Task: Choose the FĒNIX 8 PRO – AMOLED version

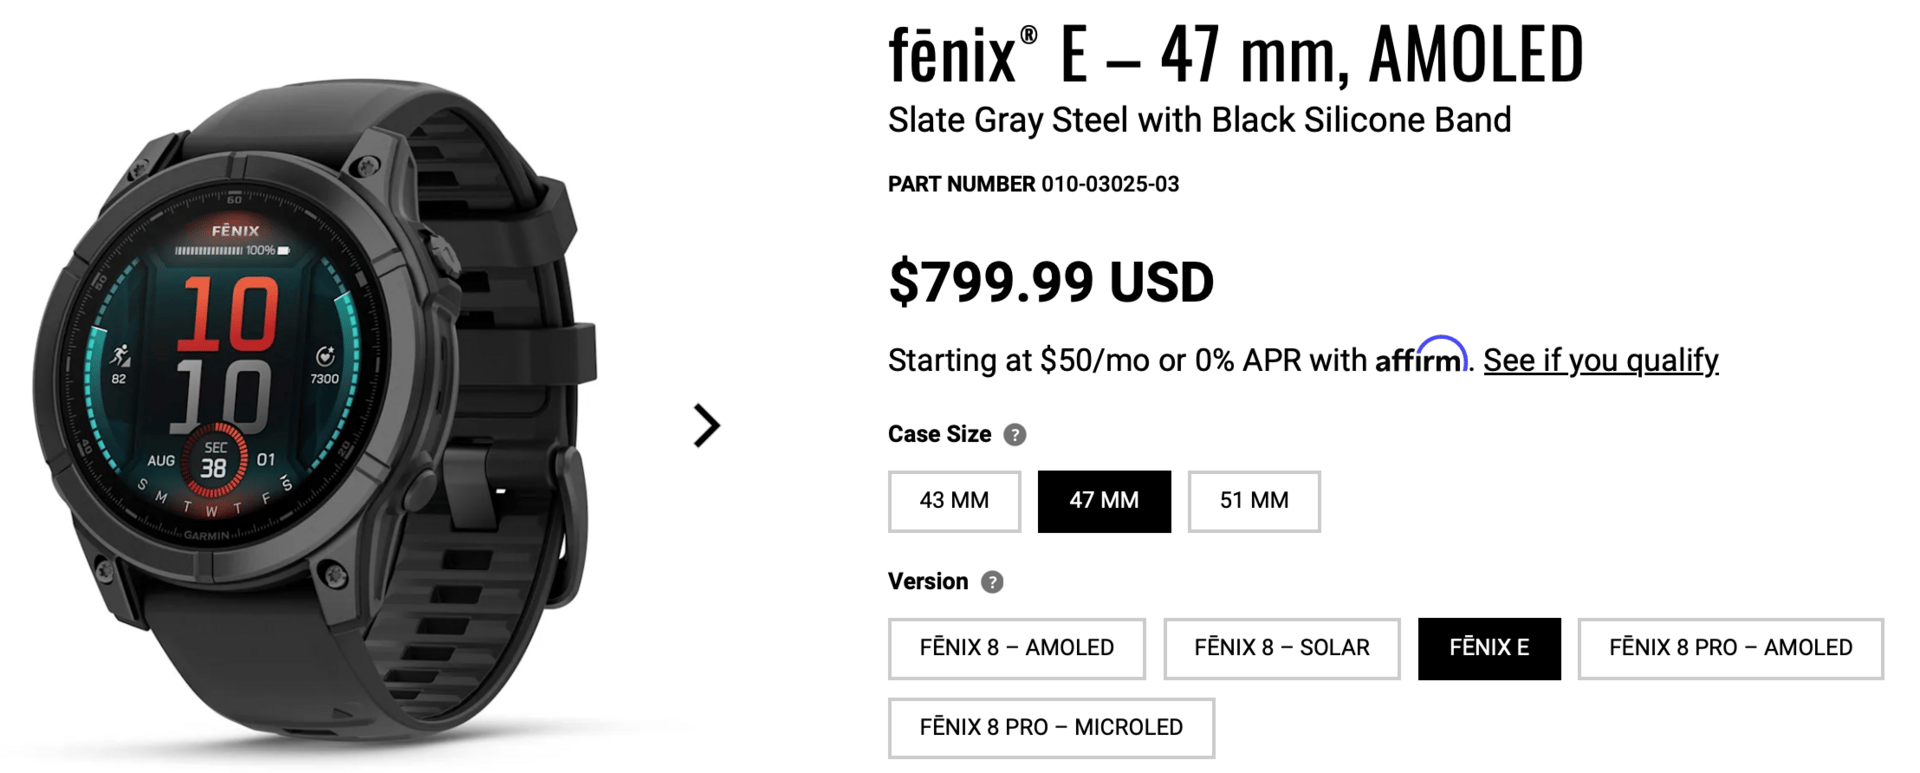Action: point(1730,648)
